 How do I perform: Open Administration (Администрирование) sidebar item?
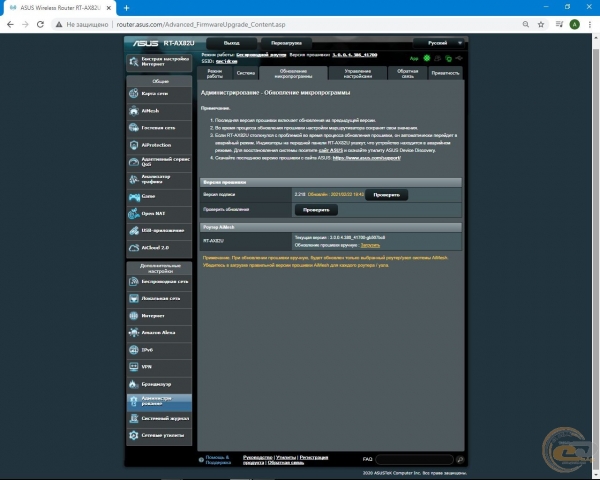pyautogui.click(x=159, y=401)
